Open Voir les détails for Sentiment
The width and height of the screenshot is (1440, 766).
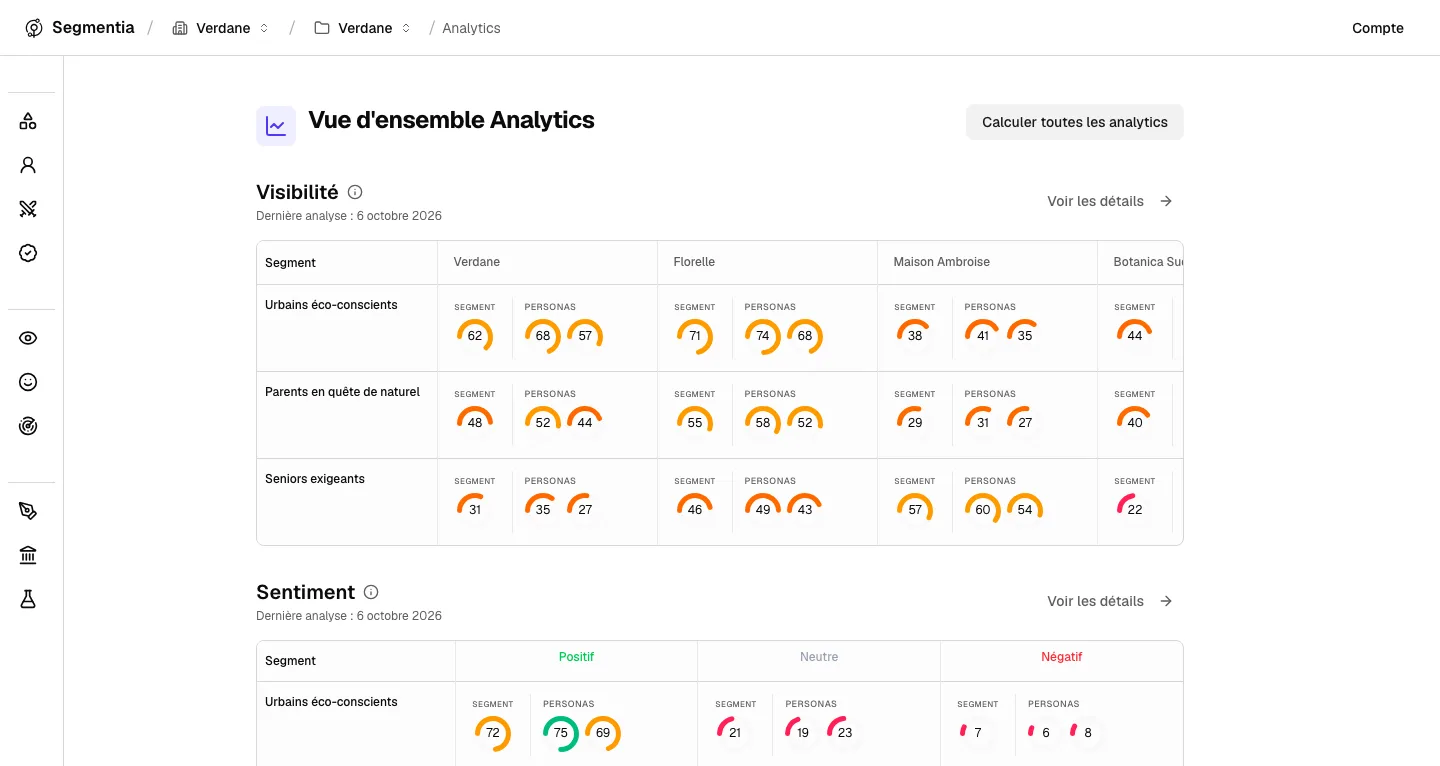(x=1095, y=601)
